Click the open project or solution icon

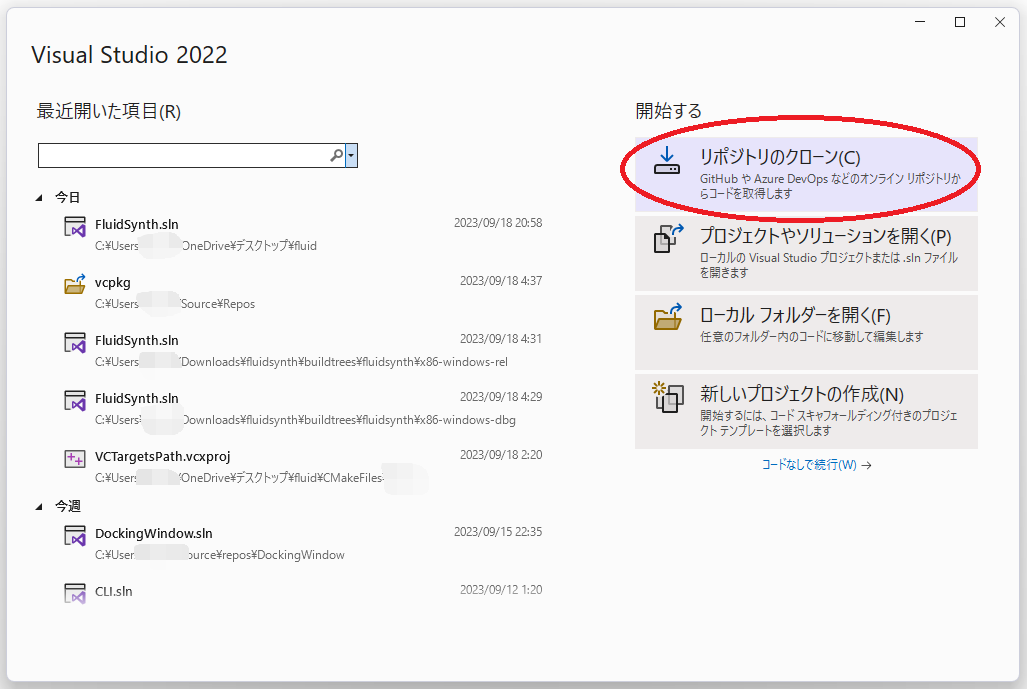(666, 241)
